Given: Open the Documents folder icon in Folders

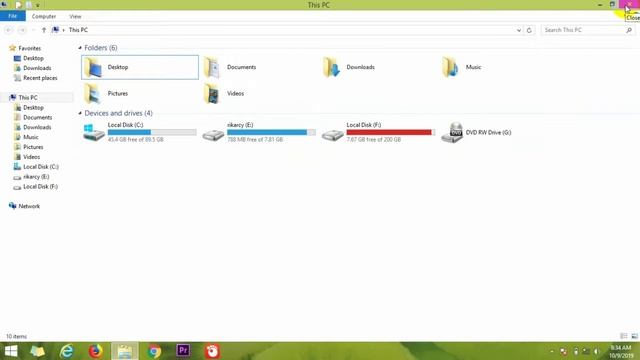Looking at the screenshot, I should [213, 67].
